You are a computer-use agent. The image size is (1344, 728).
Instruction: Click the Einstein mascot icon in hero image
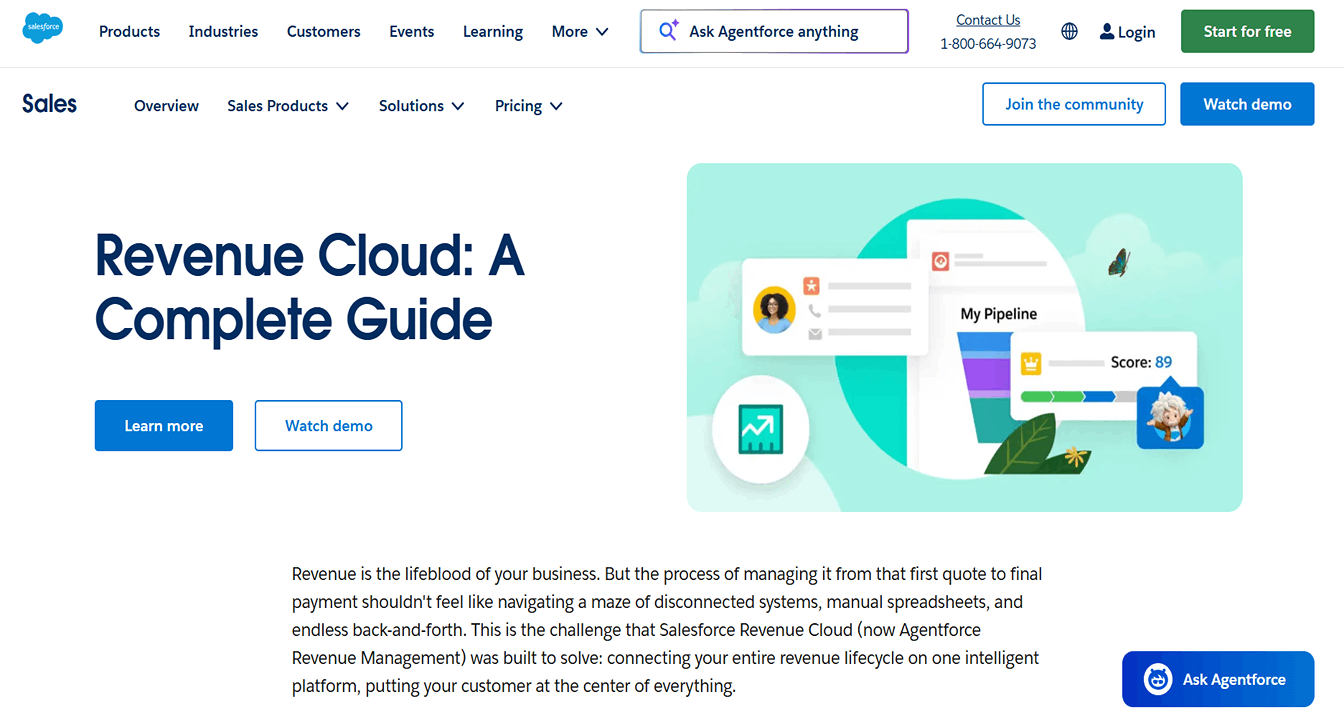1169,416
